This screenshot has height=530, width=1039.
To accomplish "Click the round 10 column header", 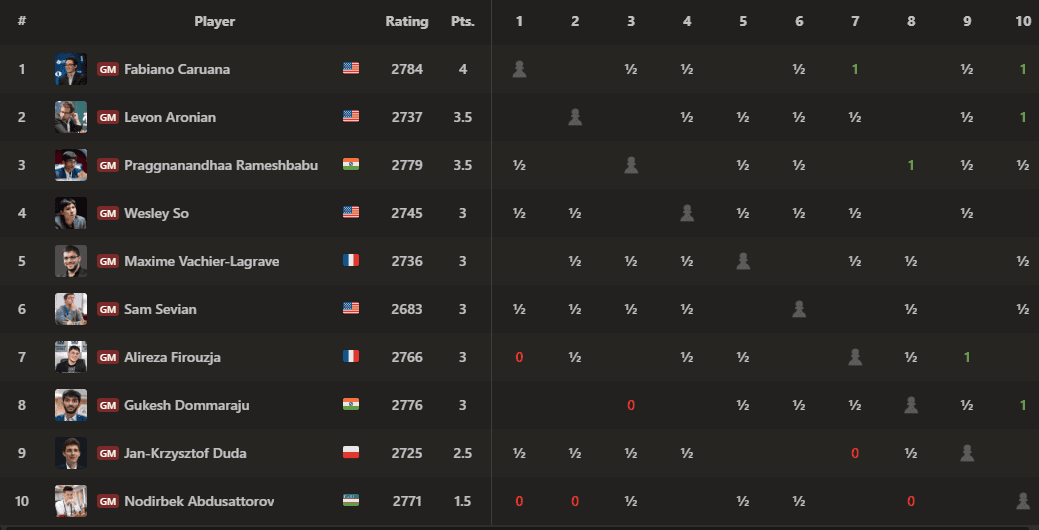I will pyautogui.click(x=1022, y=21).
